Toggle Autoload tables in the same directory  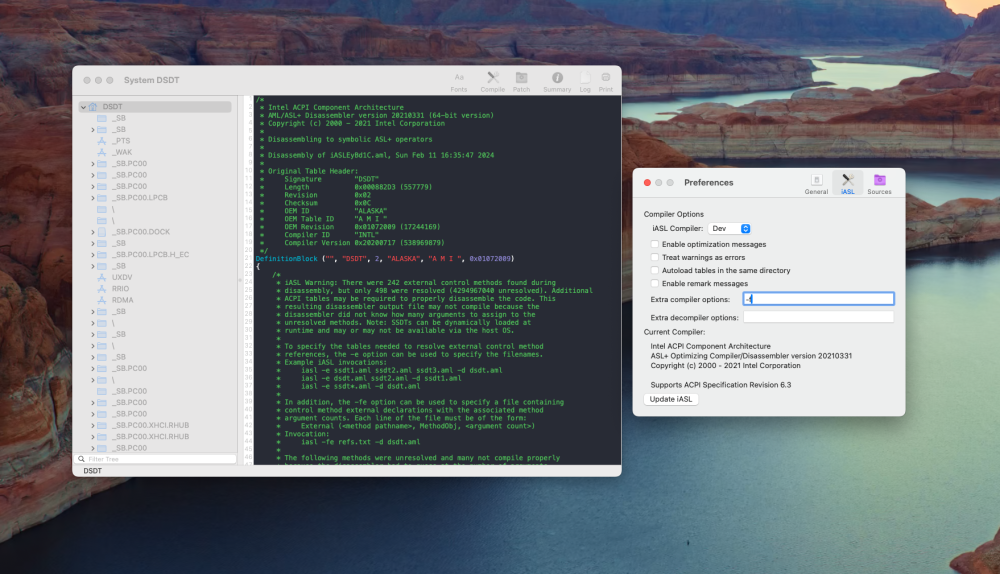click(654, 270)
